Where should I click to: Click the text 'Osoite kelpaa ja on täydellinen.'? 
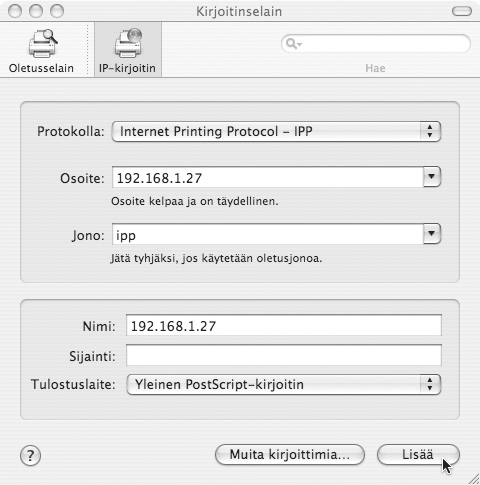[195, 201]
